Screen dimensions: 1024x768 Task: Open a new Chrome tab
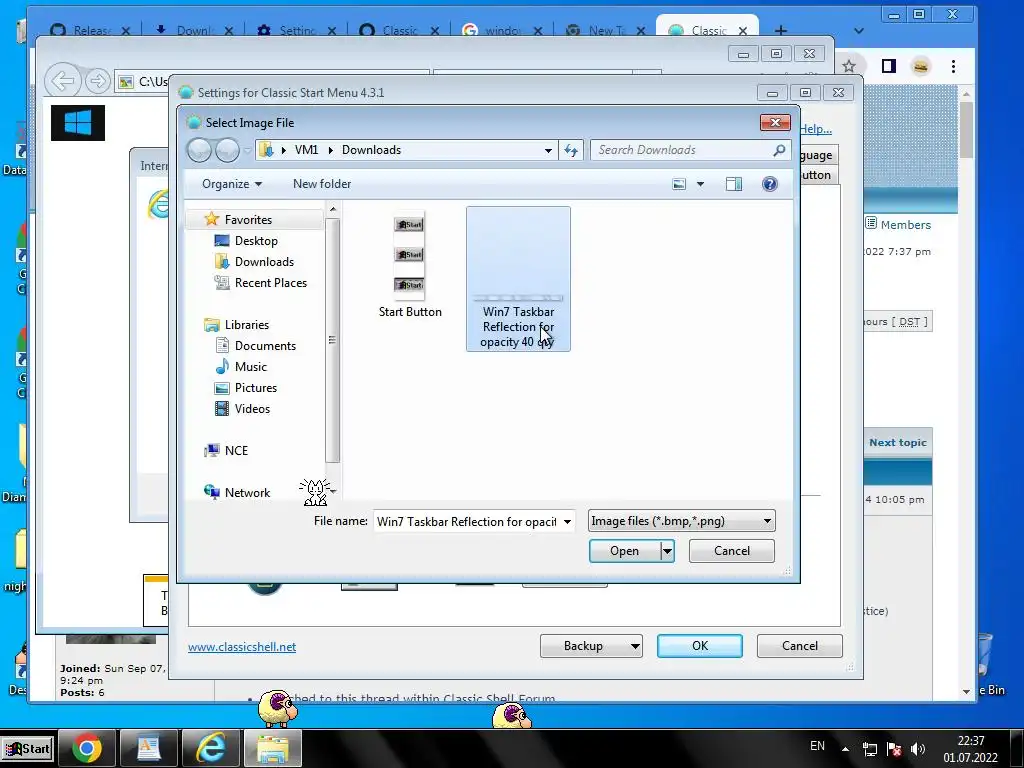coord(780,31)
